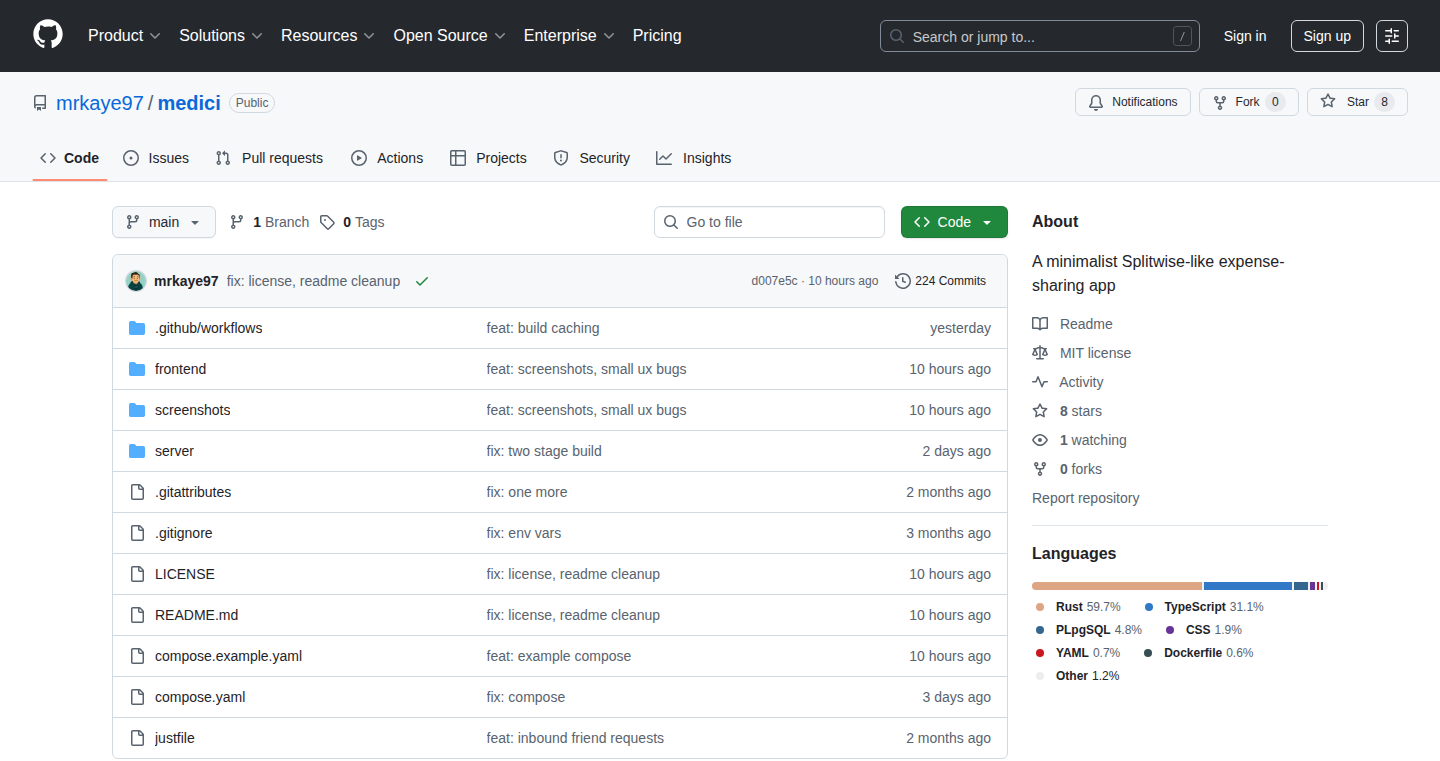Click the star icon next to 8 stars

[1040, 411]
